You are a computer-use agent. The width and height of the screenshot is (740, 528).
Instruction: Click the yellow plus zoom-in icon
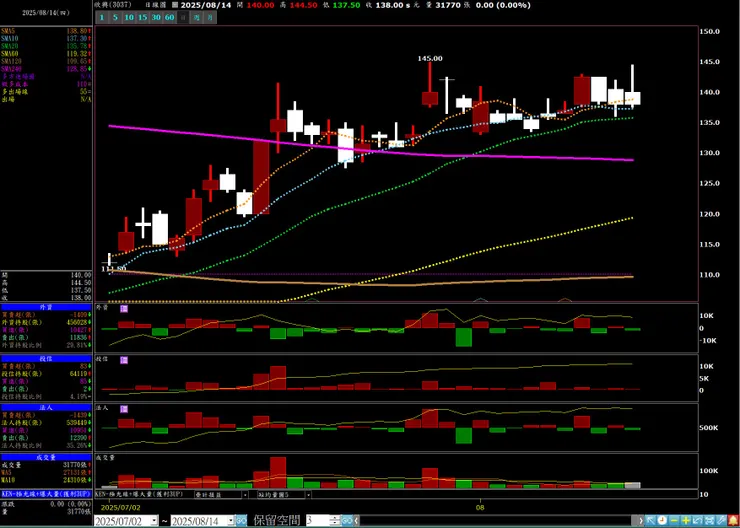tap(686, 520)
